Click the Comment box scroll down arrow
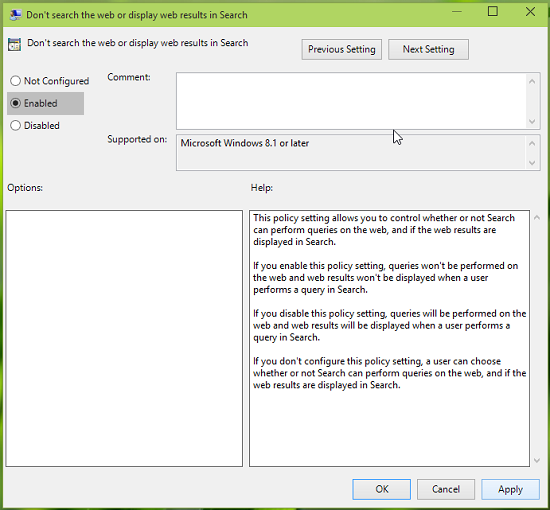The height and width of the screenshot is (510, 550). tap(532, 121)
